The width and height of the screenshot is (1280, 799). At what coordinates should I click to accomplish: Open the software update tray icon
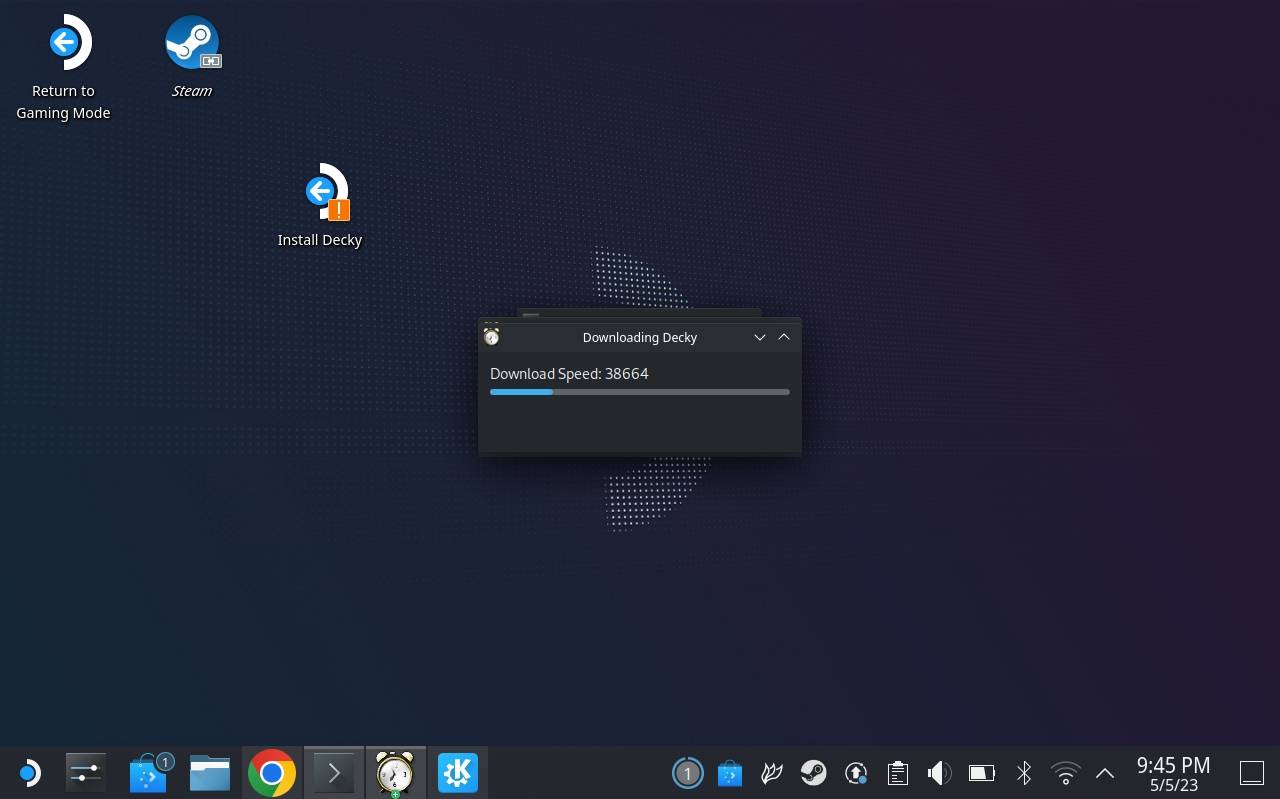coord(856,773)
